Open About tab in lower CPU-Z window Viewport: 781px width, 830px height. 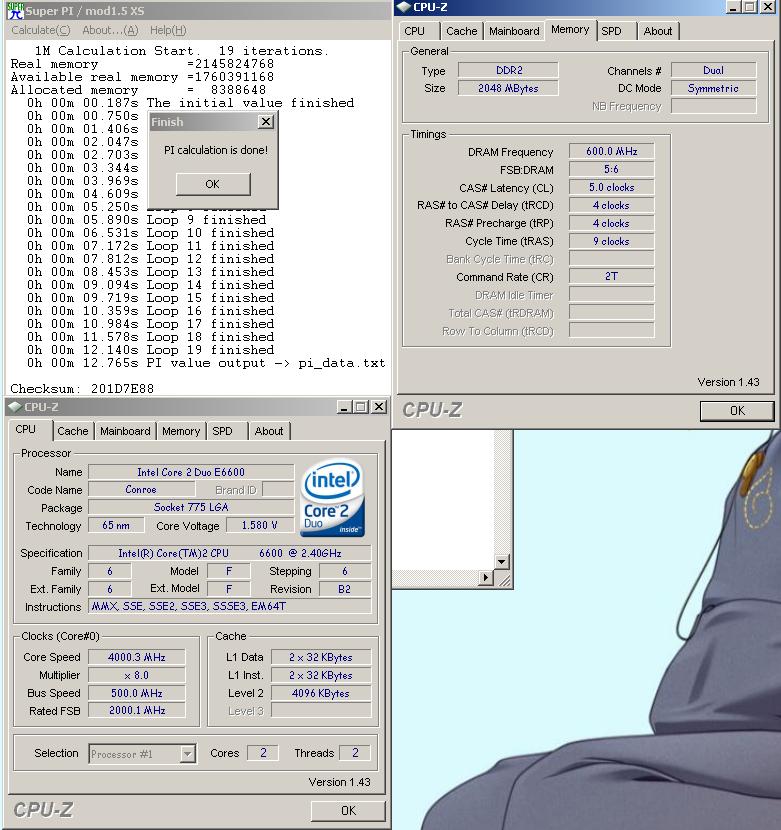coord(269,431)
